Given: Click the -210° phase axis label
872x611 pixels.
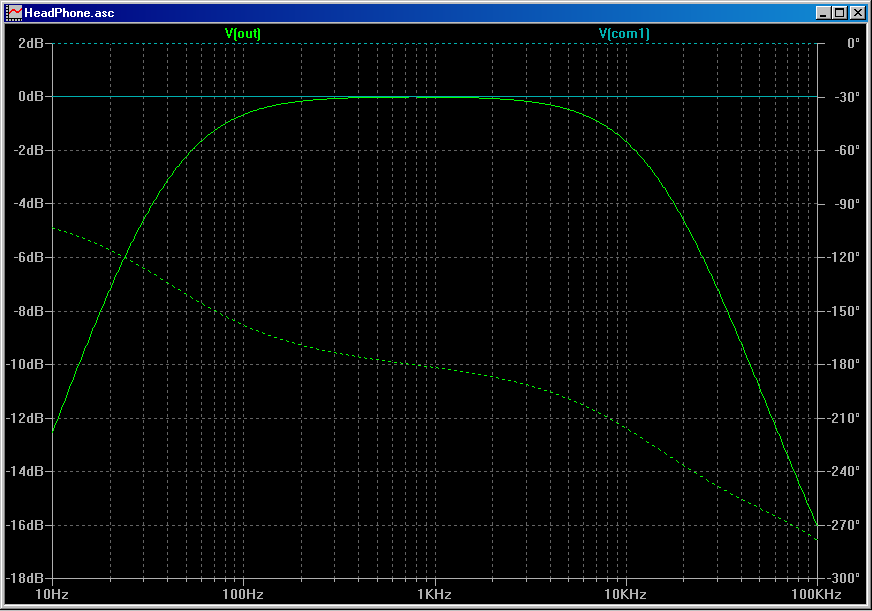Looking at the screenshot, I should coord(844,418).
